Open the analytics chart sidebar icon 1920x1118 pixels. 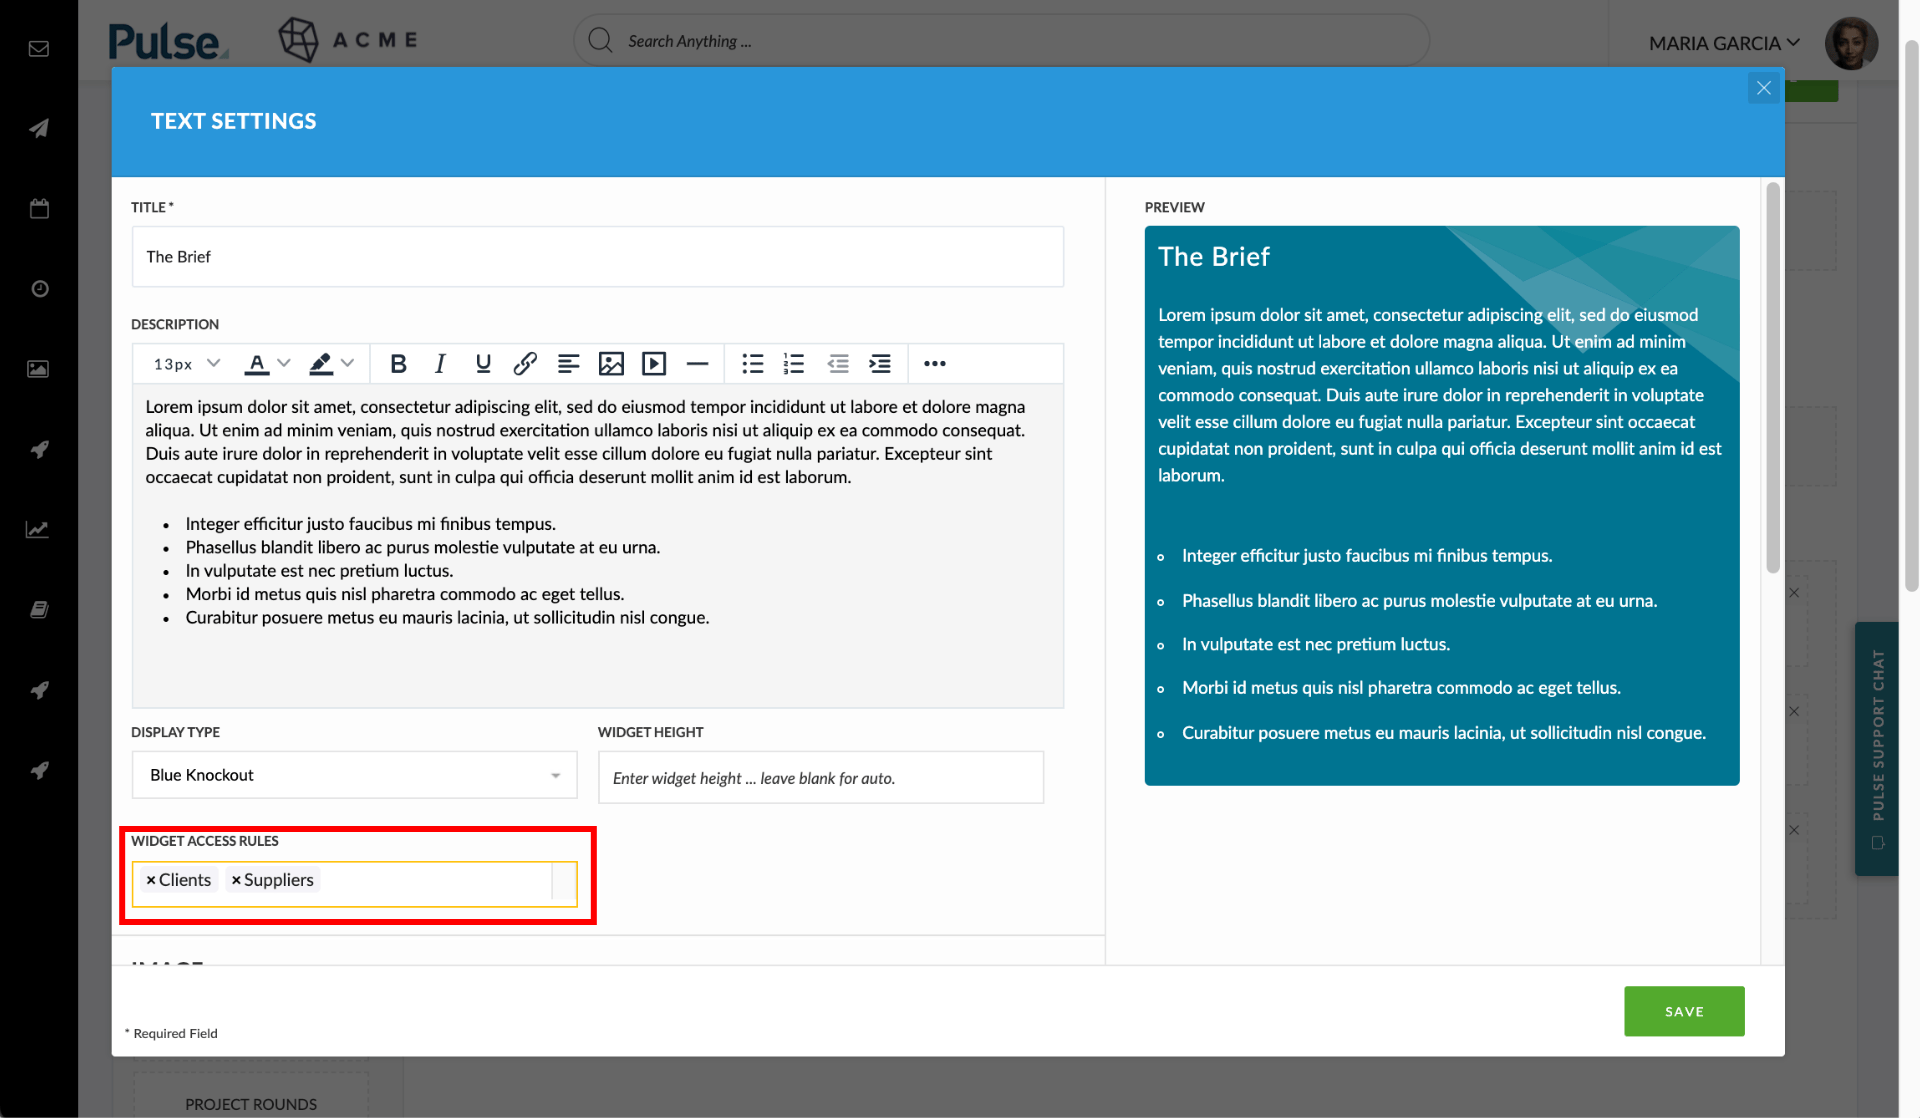click(x=38, y=529)
